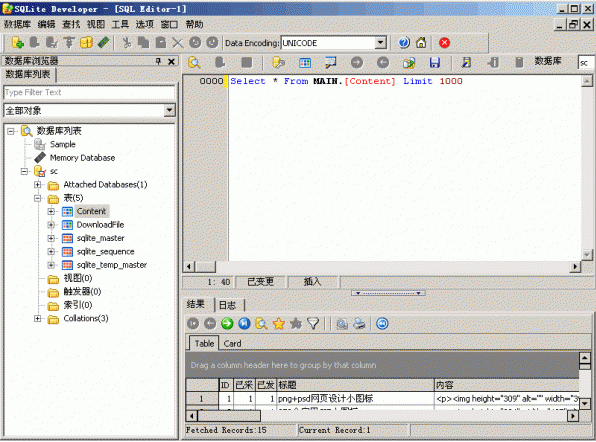Click the yellow database pair icon
This screenshot has height=442, width=596.
pos(86,43)
